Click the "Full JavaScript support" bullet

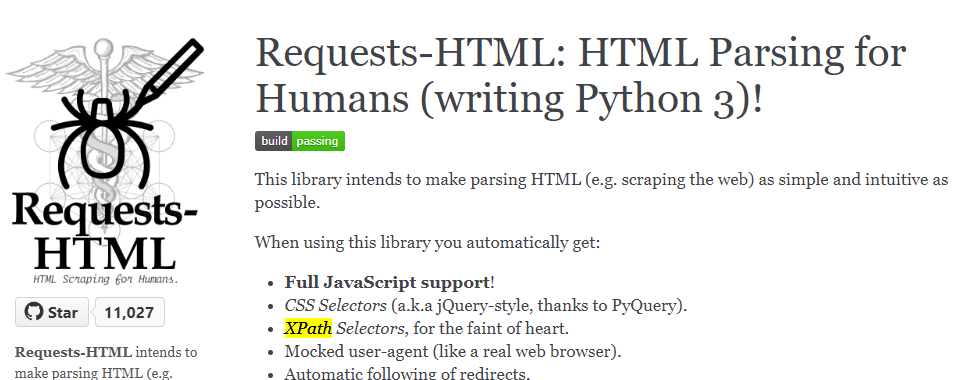[x=389, y=282]
